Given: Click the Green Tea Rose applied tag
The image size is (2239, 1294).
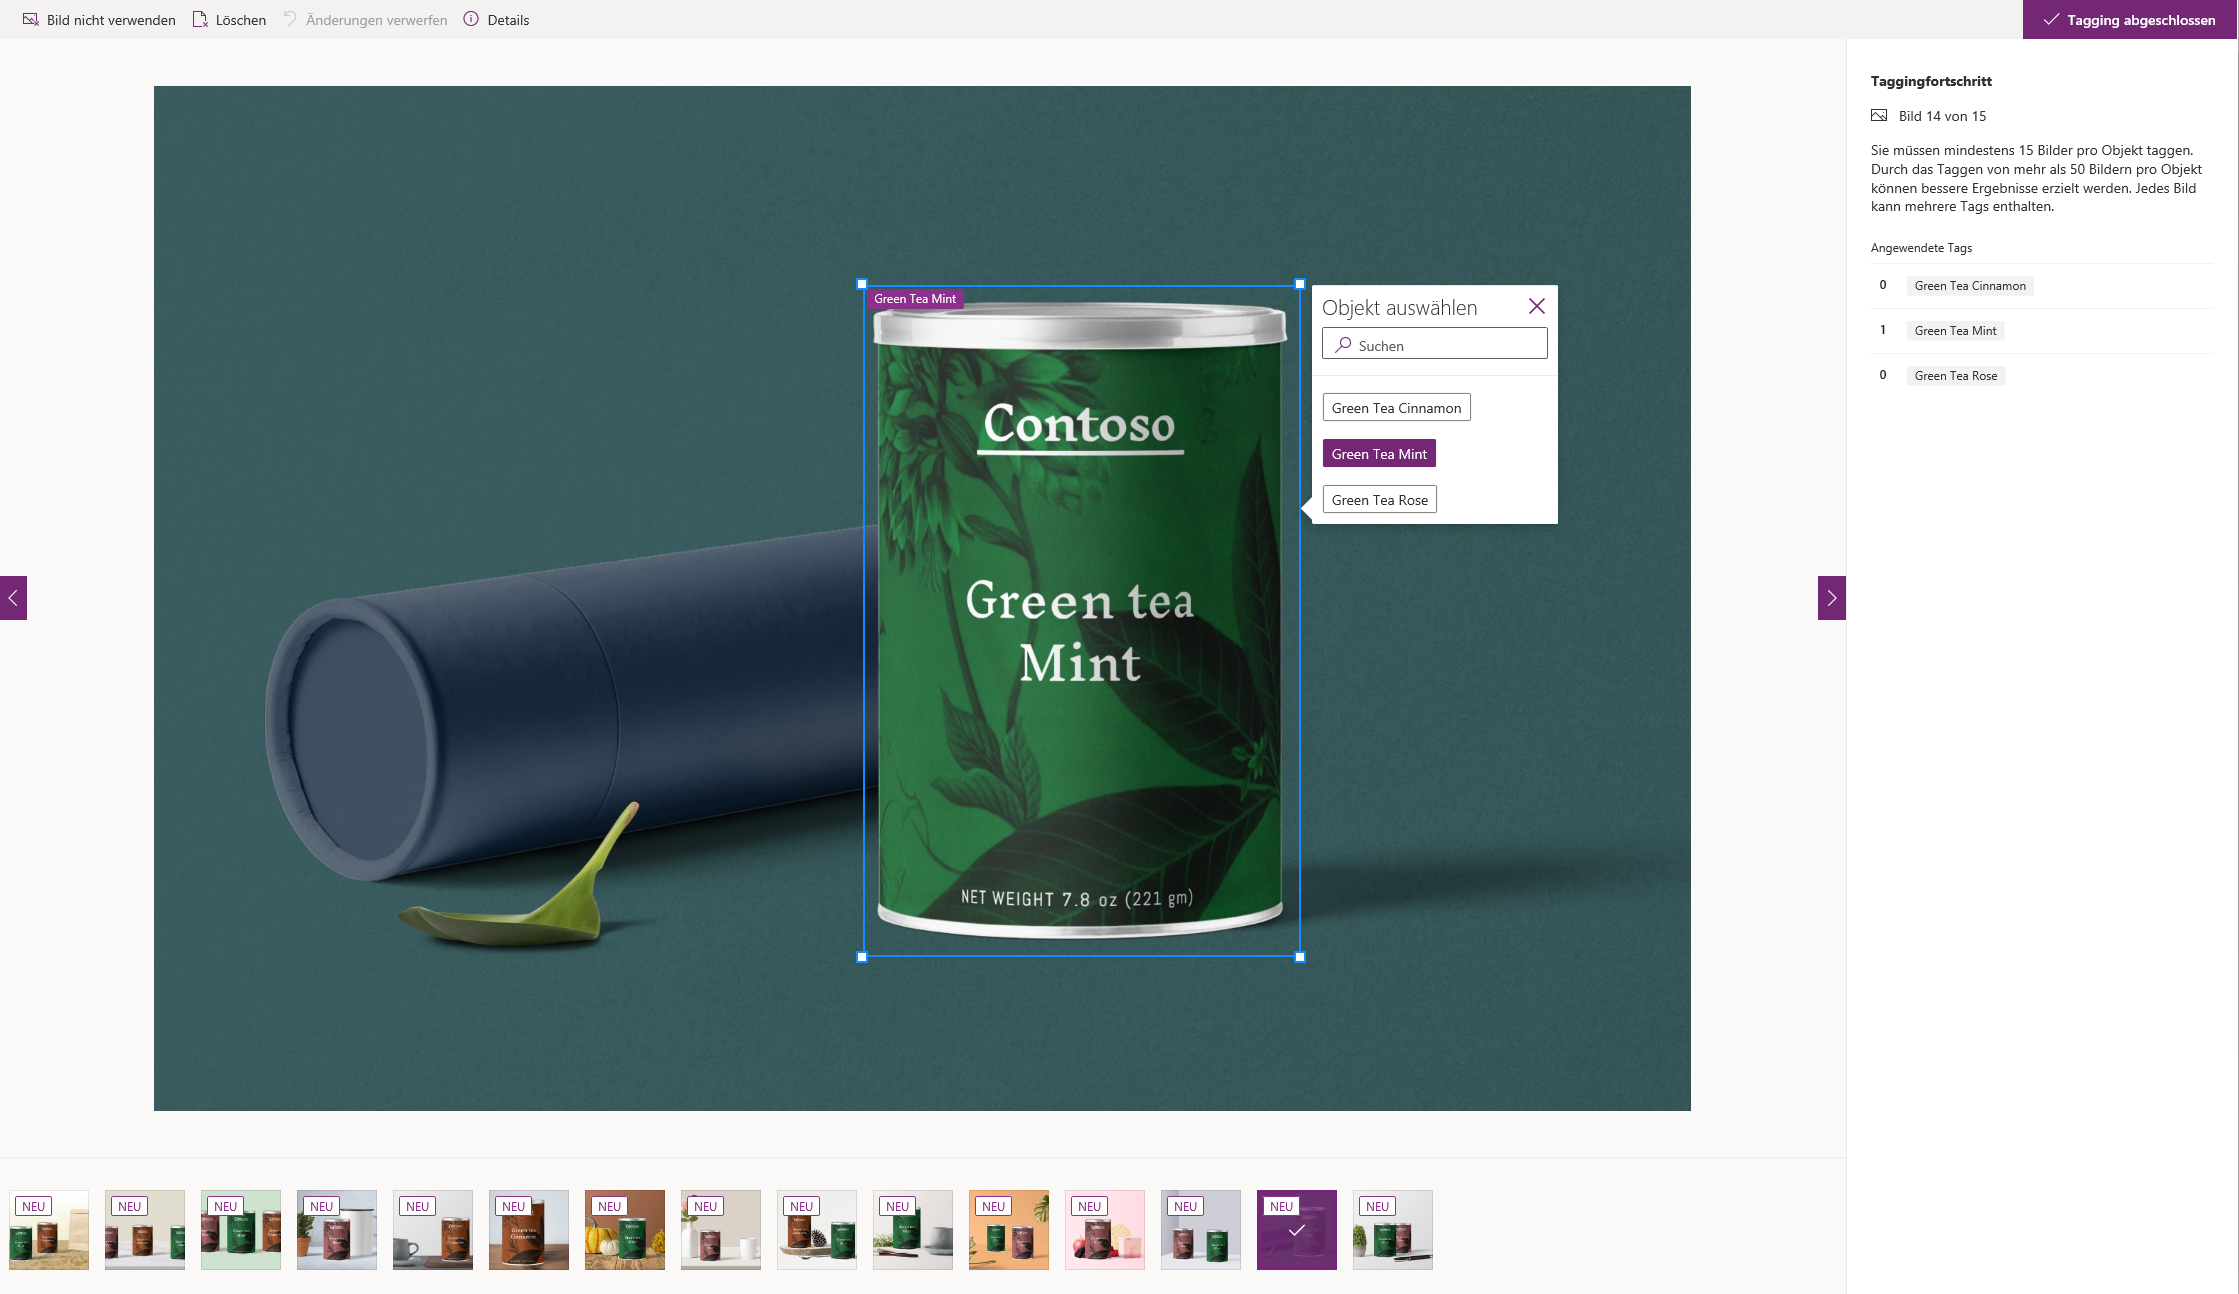Looking at the screenshot, I should 1955,376.
